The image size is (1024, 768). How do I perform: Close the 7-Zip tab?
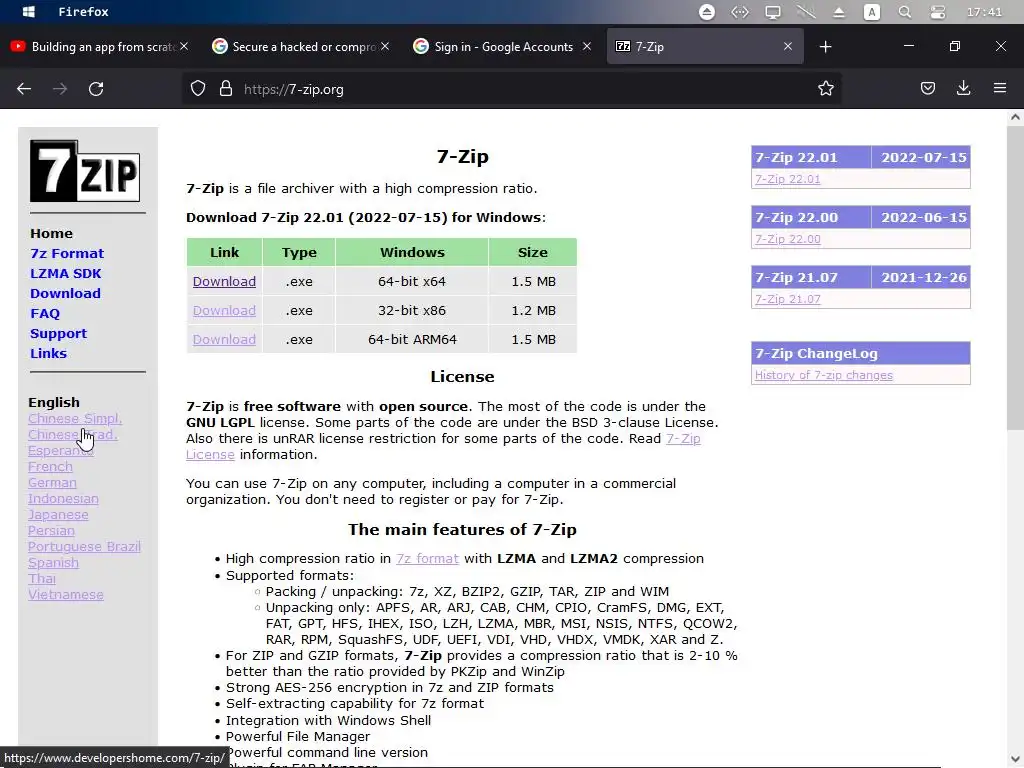(788, 46)
